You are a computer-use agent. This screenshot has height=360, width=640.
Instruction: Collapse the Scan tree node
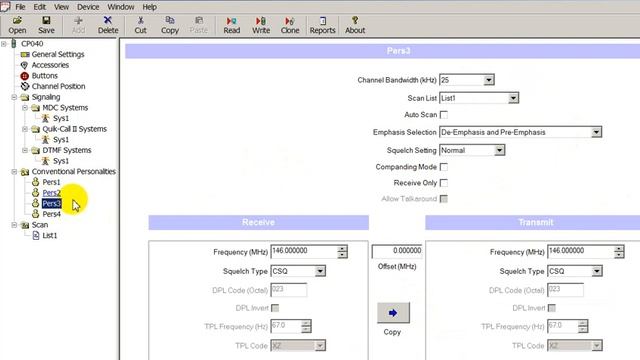(14, 225)
